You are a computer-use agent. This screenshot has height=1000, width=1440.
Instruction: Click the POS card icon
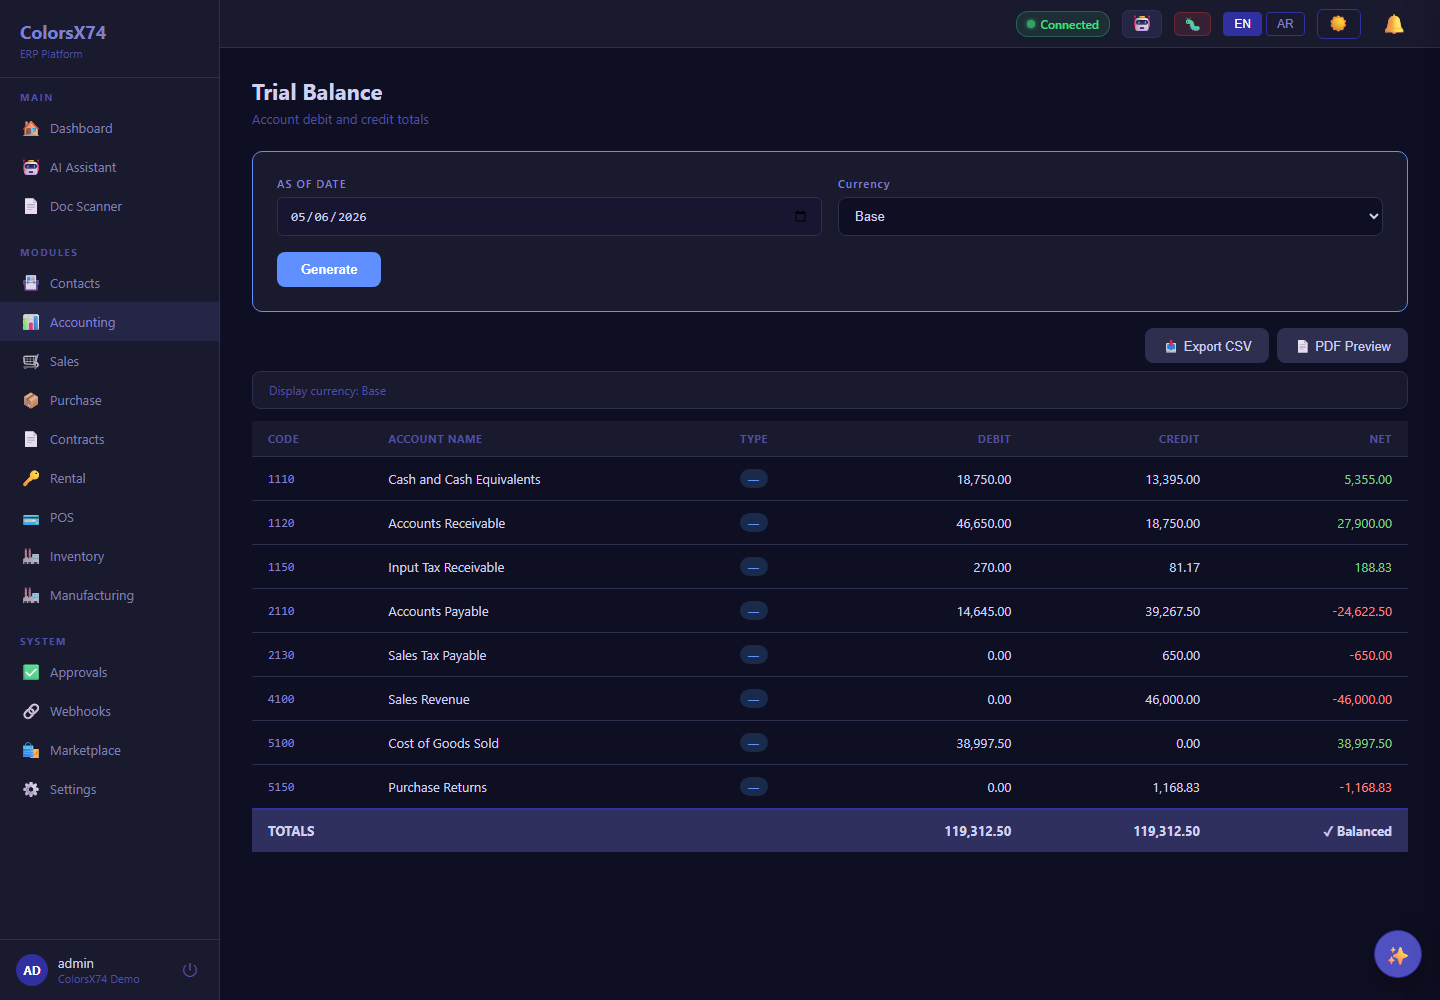(x=31, y=517)
